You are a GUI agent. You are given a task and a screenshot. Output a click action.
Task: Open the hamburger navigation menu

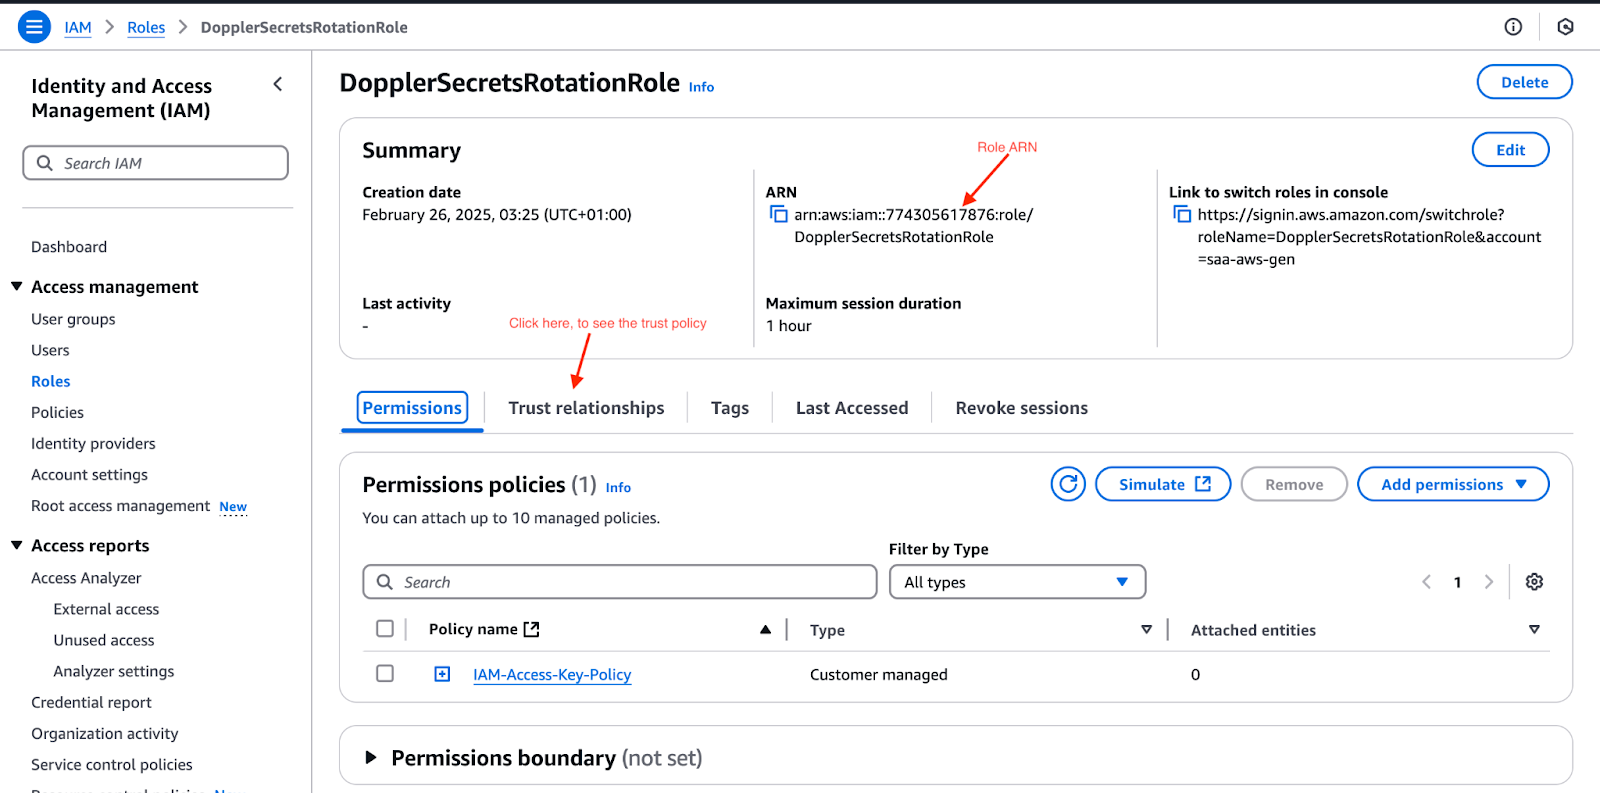34,27
